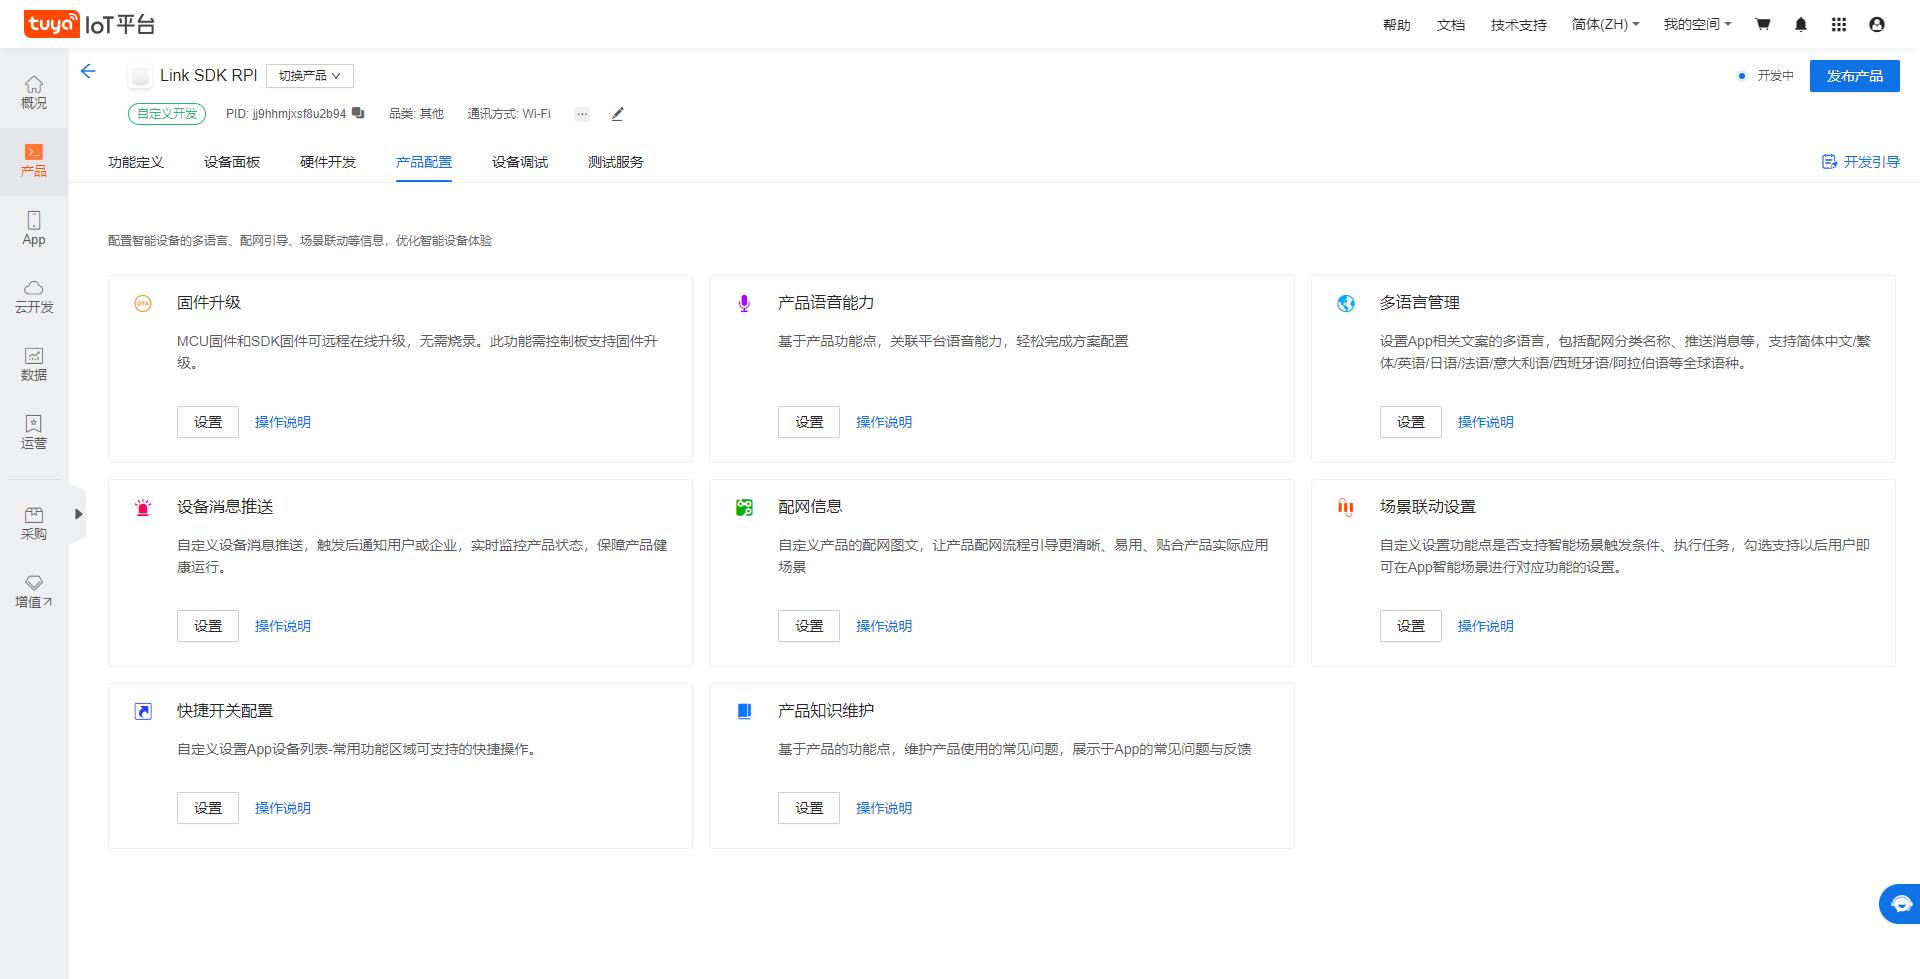Switch to the 设备面板 tab
This screenshot has width=1920, height=979.
pyautogui.click(x=232, y=162)
